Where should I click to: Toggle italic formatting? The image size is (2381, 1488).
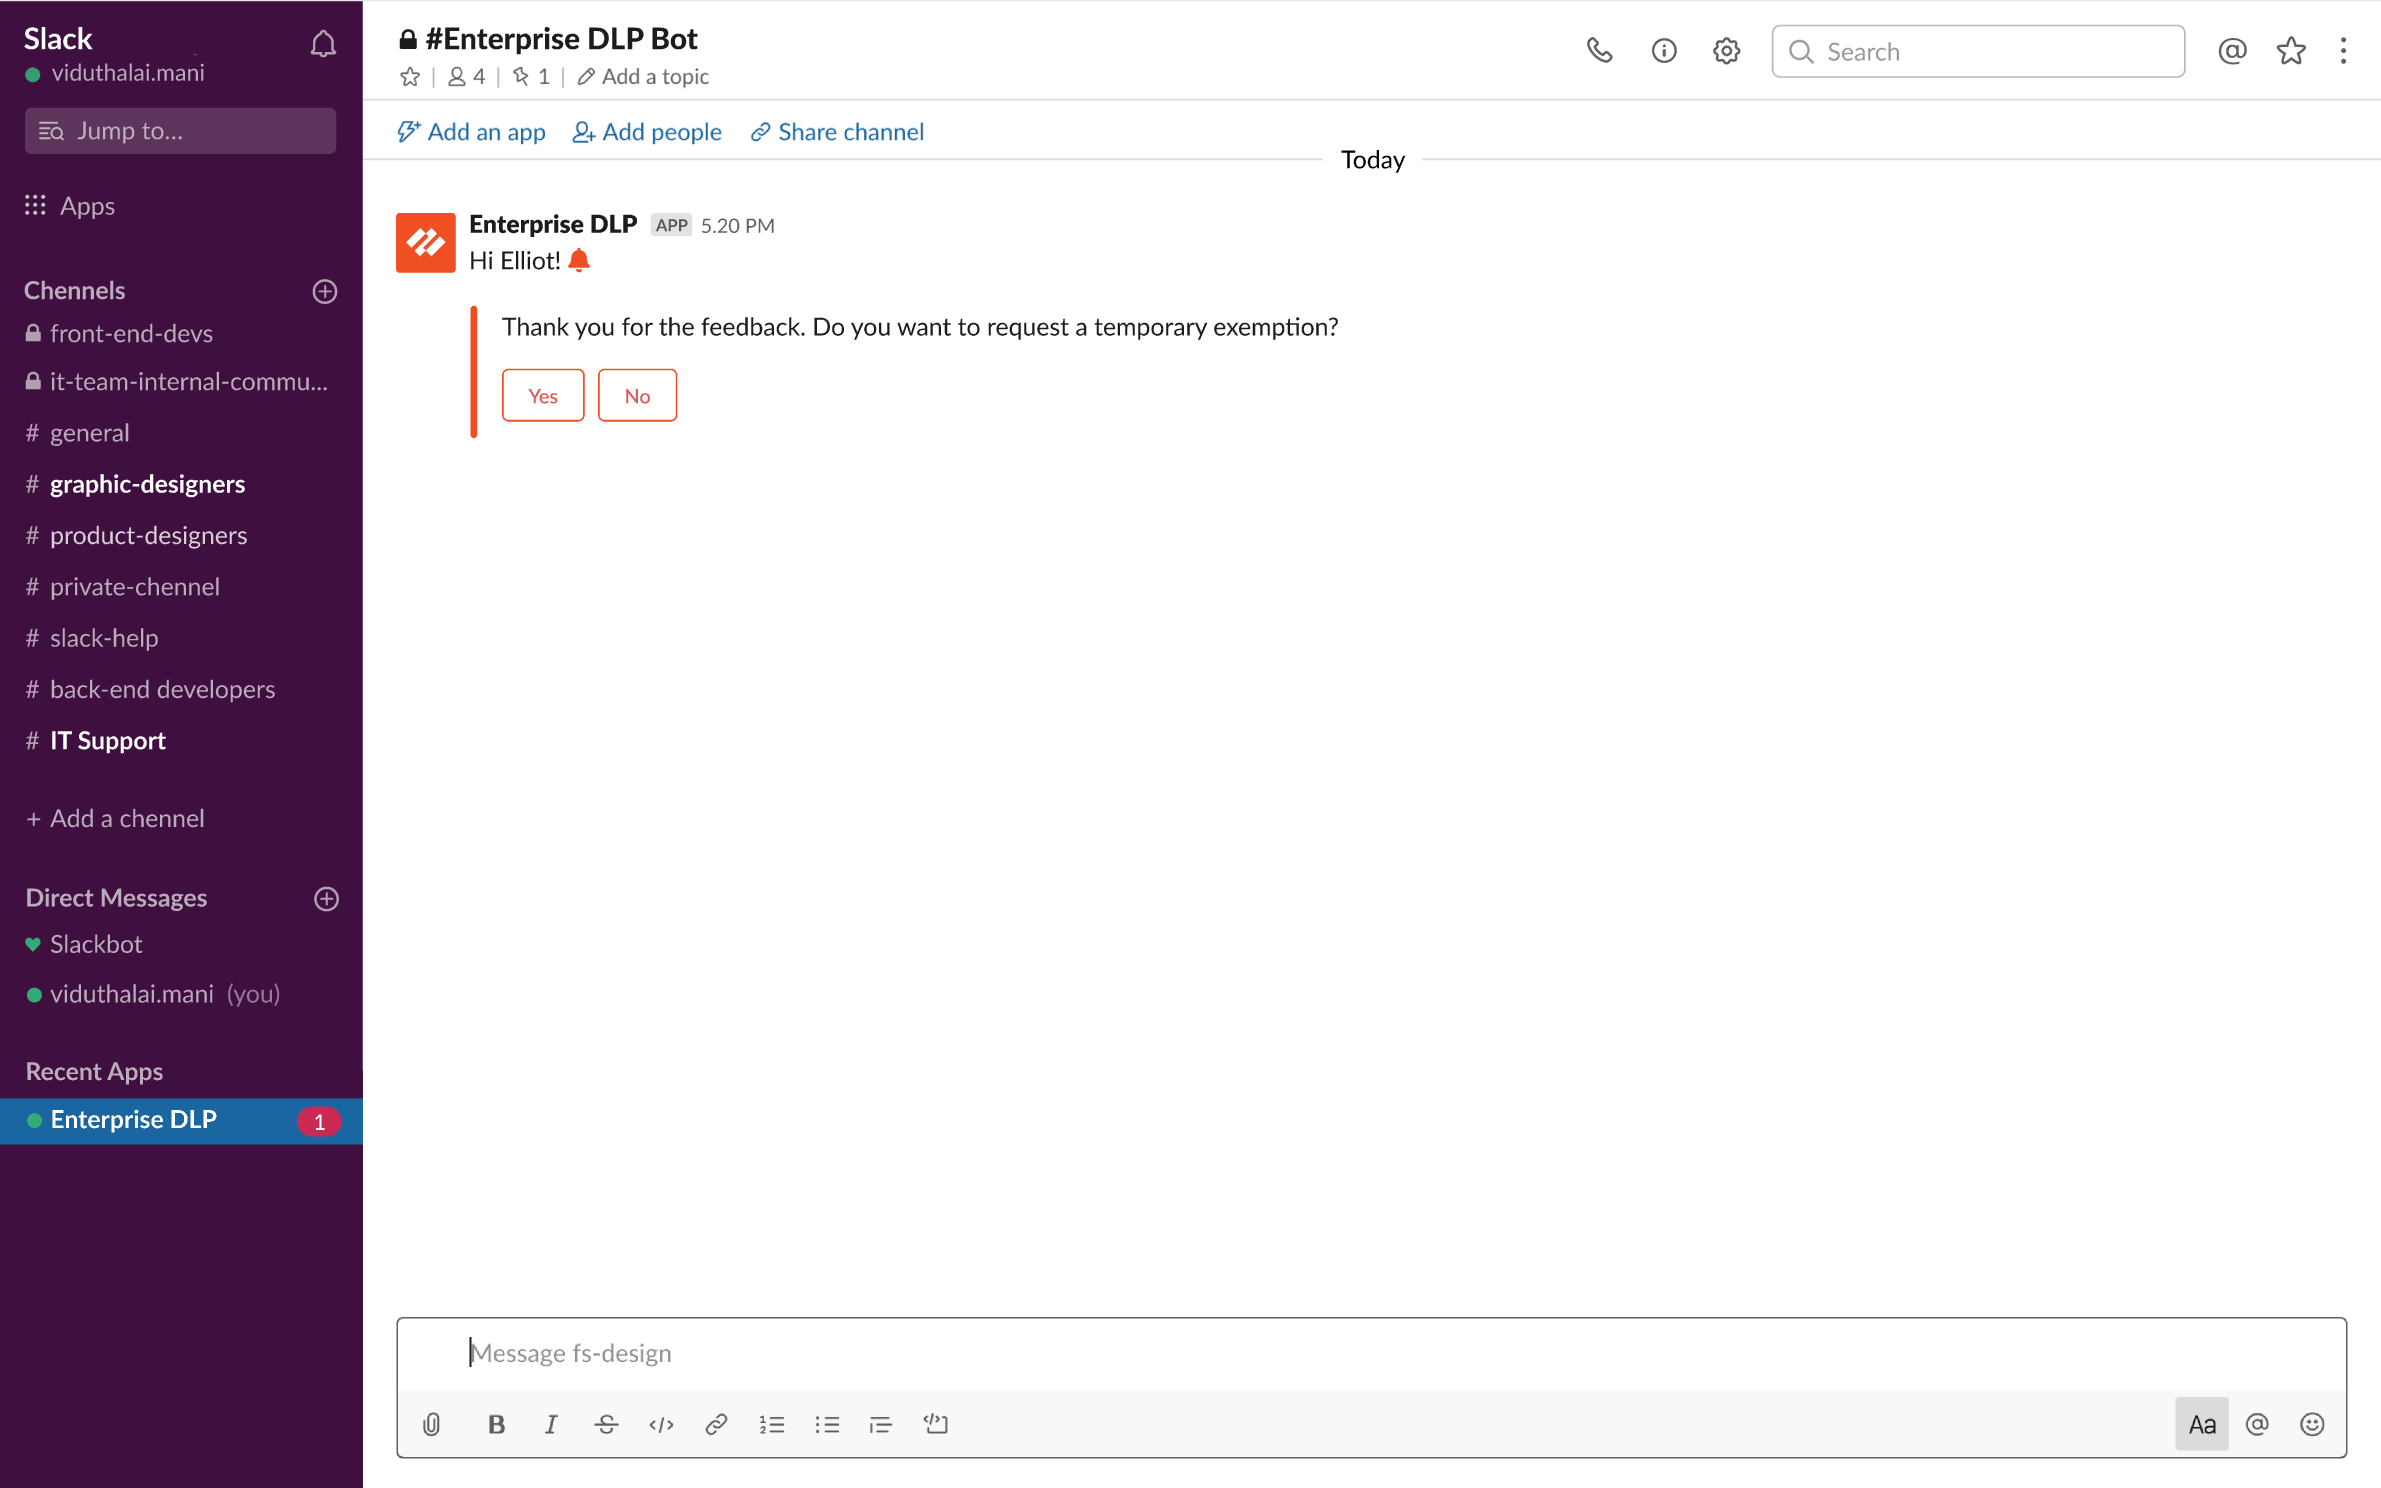(x=551, y=1424)
